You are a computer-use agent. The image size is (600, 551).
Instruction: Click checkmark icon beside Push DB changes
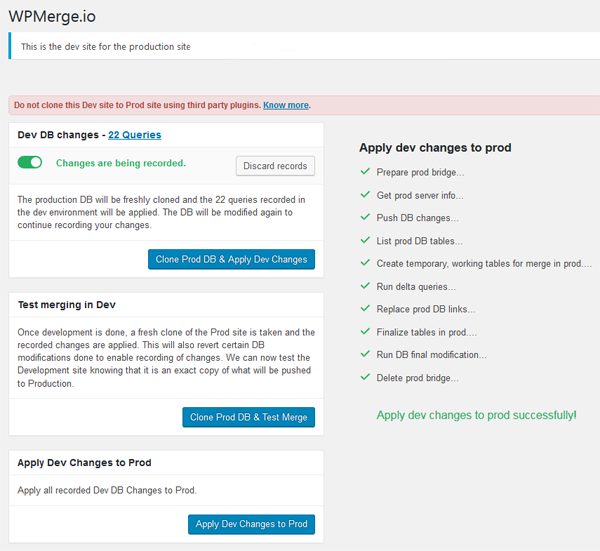pyautogui.click(x=365, y=217)
